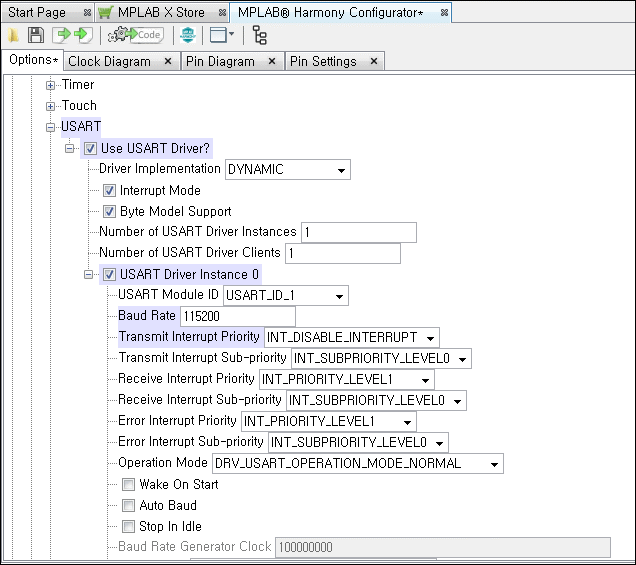Image resolution: width=636 pixels, height=565 pixels.
Task: Click the Baud Rate Generator Clock field
Action: point(443,548)
